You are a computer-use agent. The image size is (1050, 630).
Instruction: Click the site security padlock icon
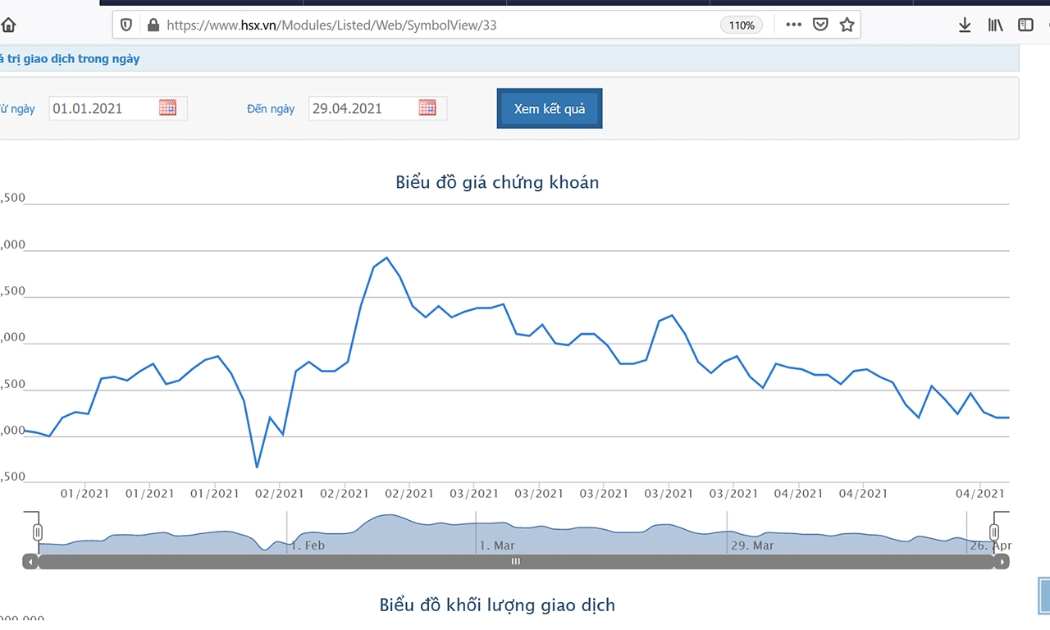[153, 25]
